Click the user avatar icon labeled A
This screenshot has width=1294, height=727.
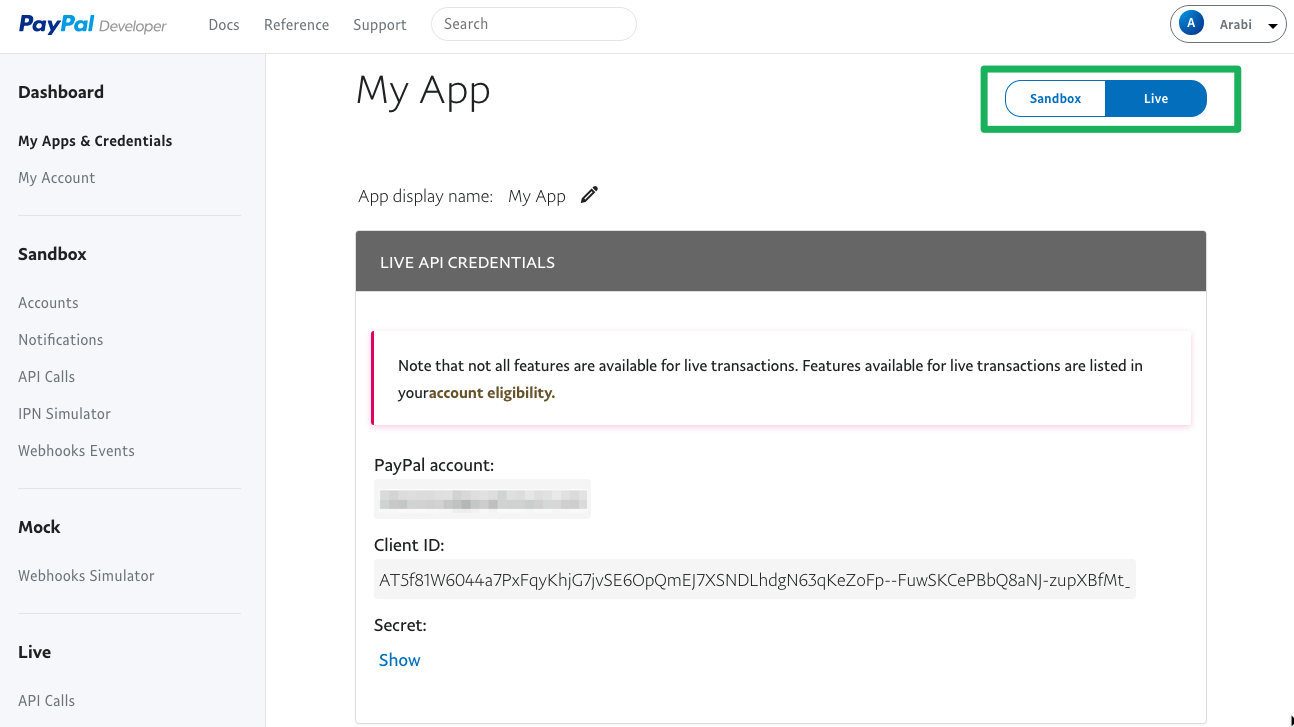(x=1191, y=24)
